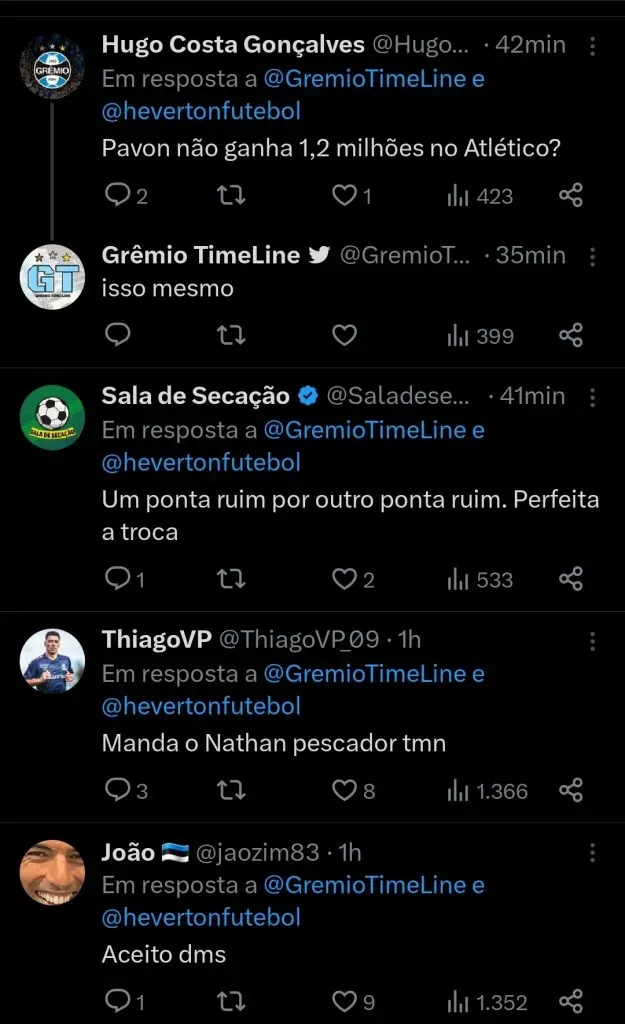Open more options for Hugo Costa Gonçalves' tweet
Viewport: 625px width, 1024px height.
pyautogui.click(x=592, y=46)
